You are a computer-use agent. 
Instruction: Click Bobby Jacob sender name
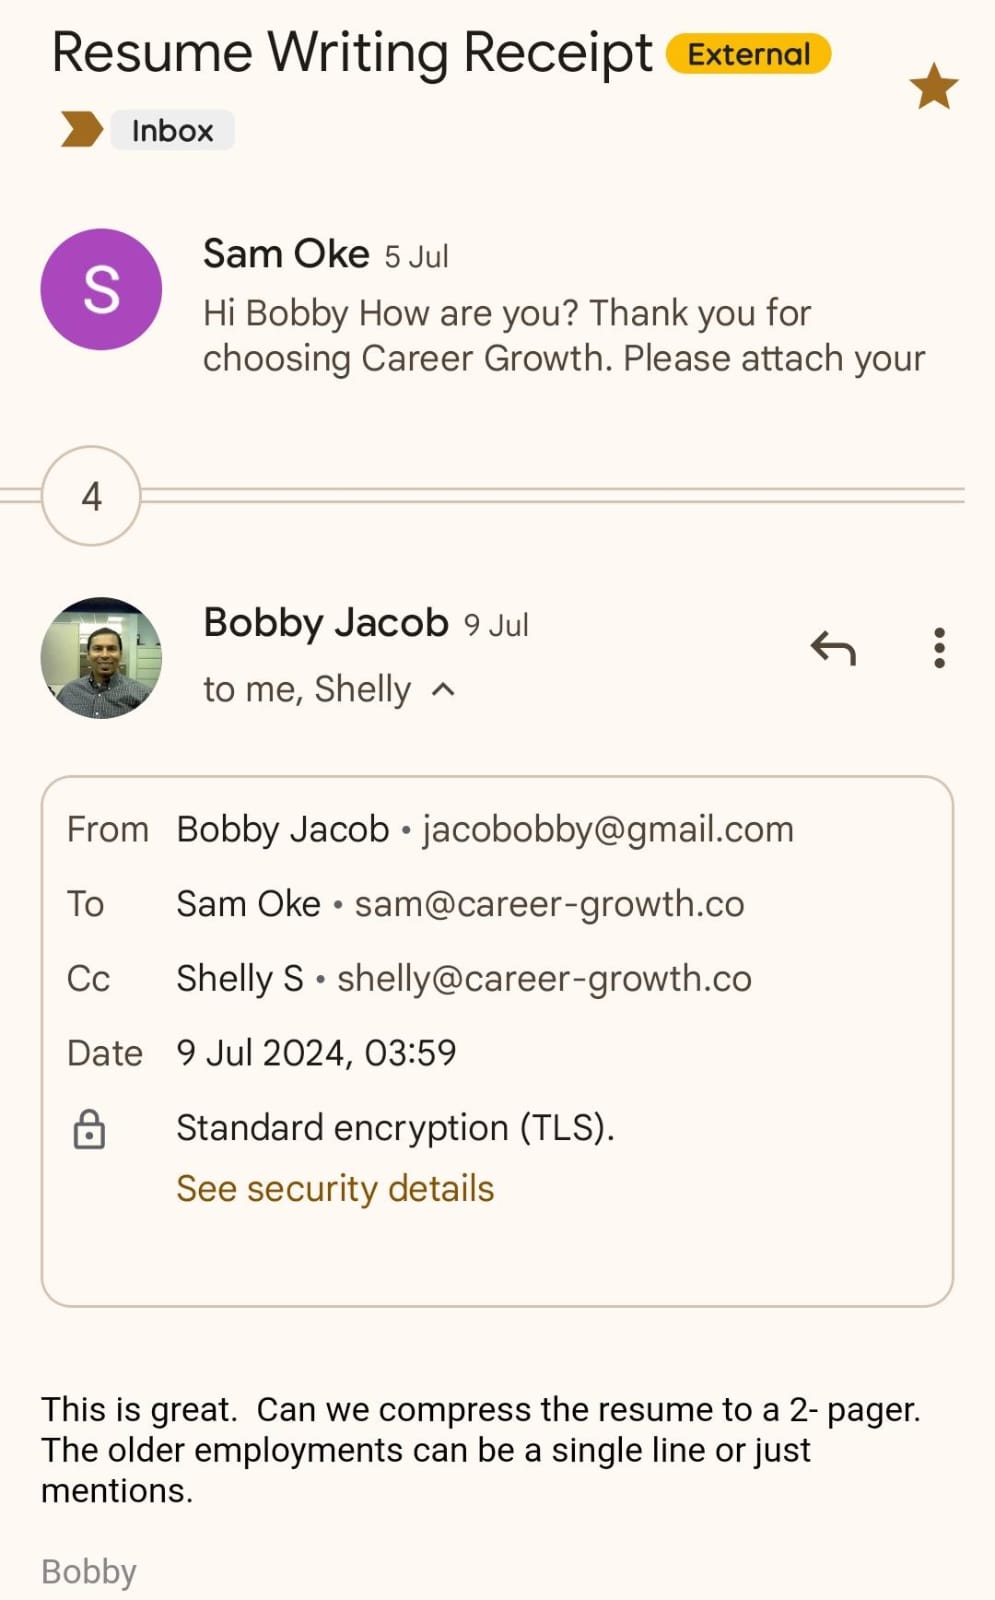(325, 623)
